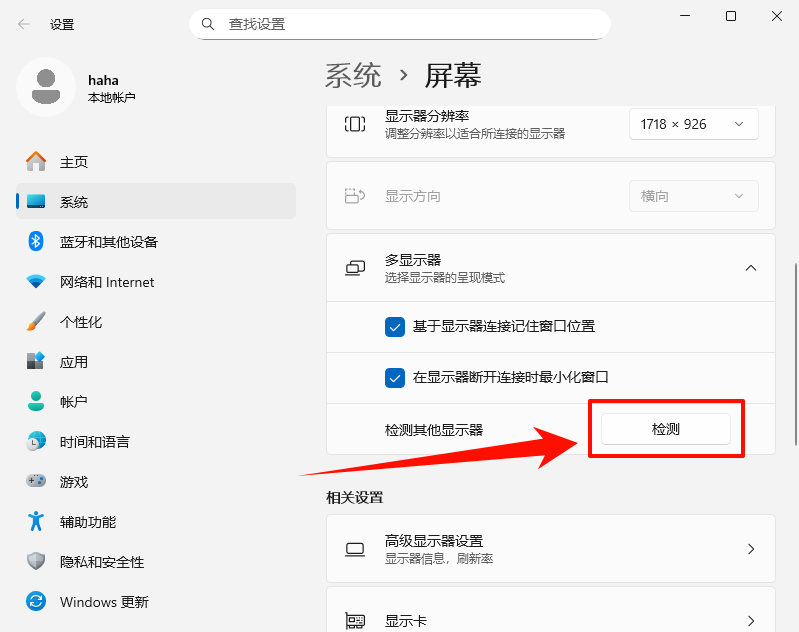Image resolution: width=799 pixels, height=632 pixels.
Task: Click the 时间和语言 globe clock icon
Action: coord(36,441)
